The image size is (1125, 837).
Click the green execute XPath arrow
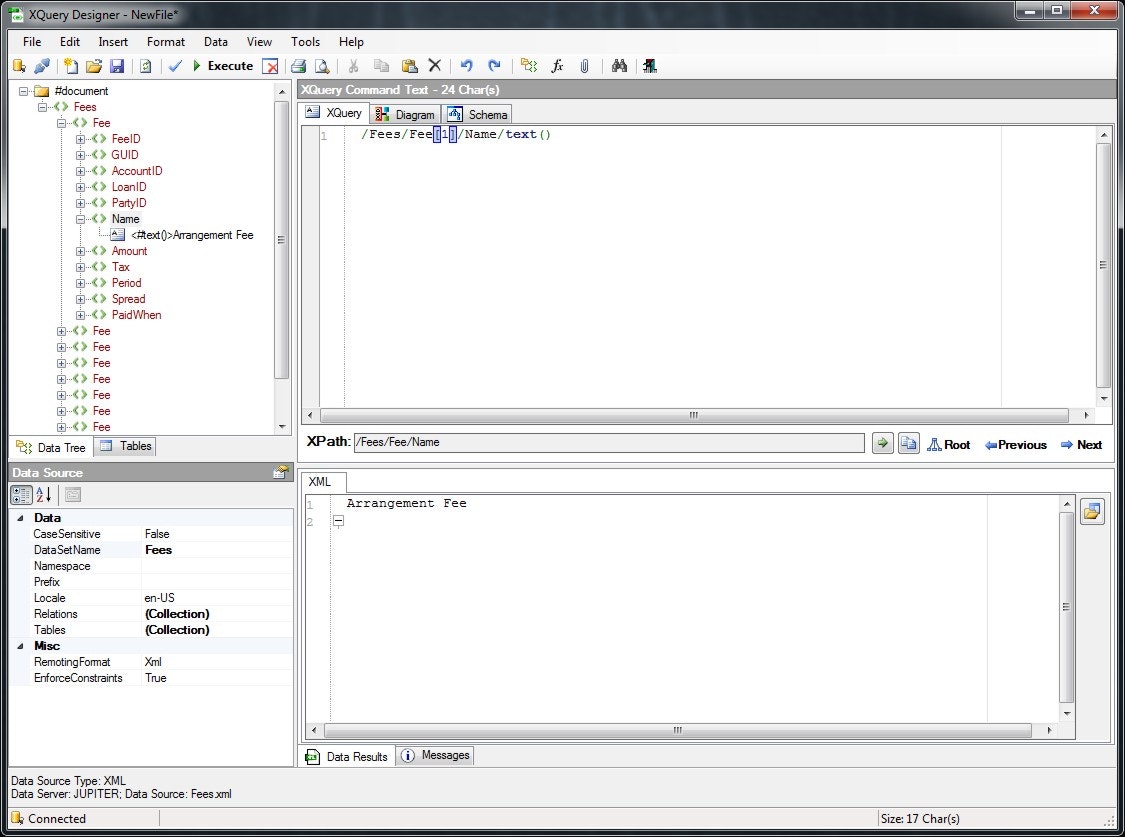pos(882,442)
